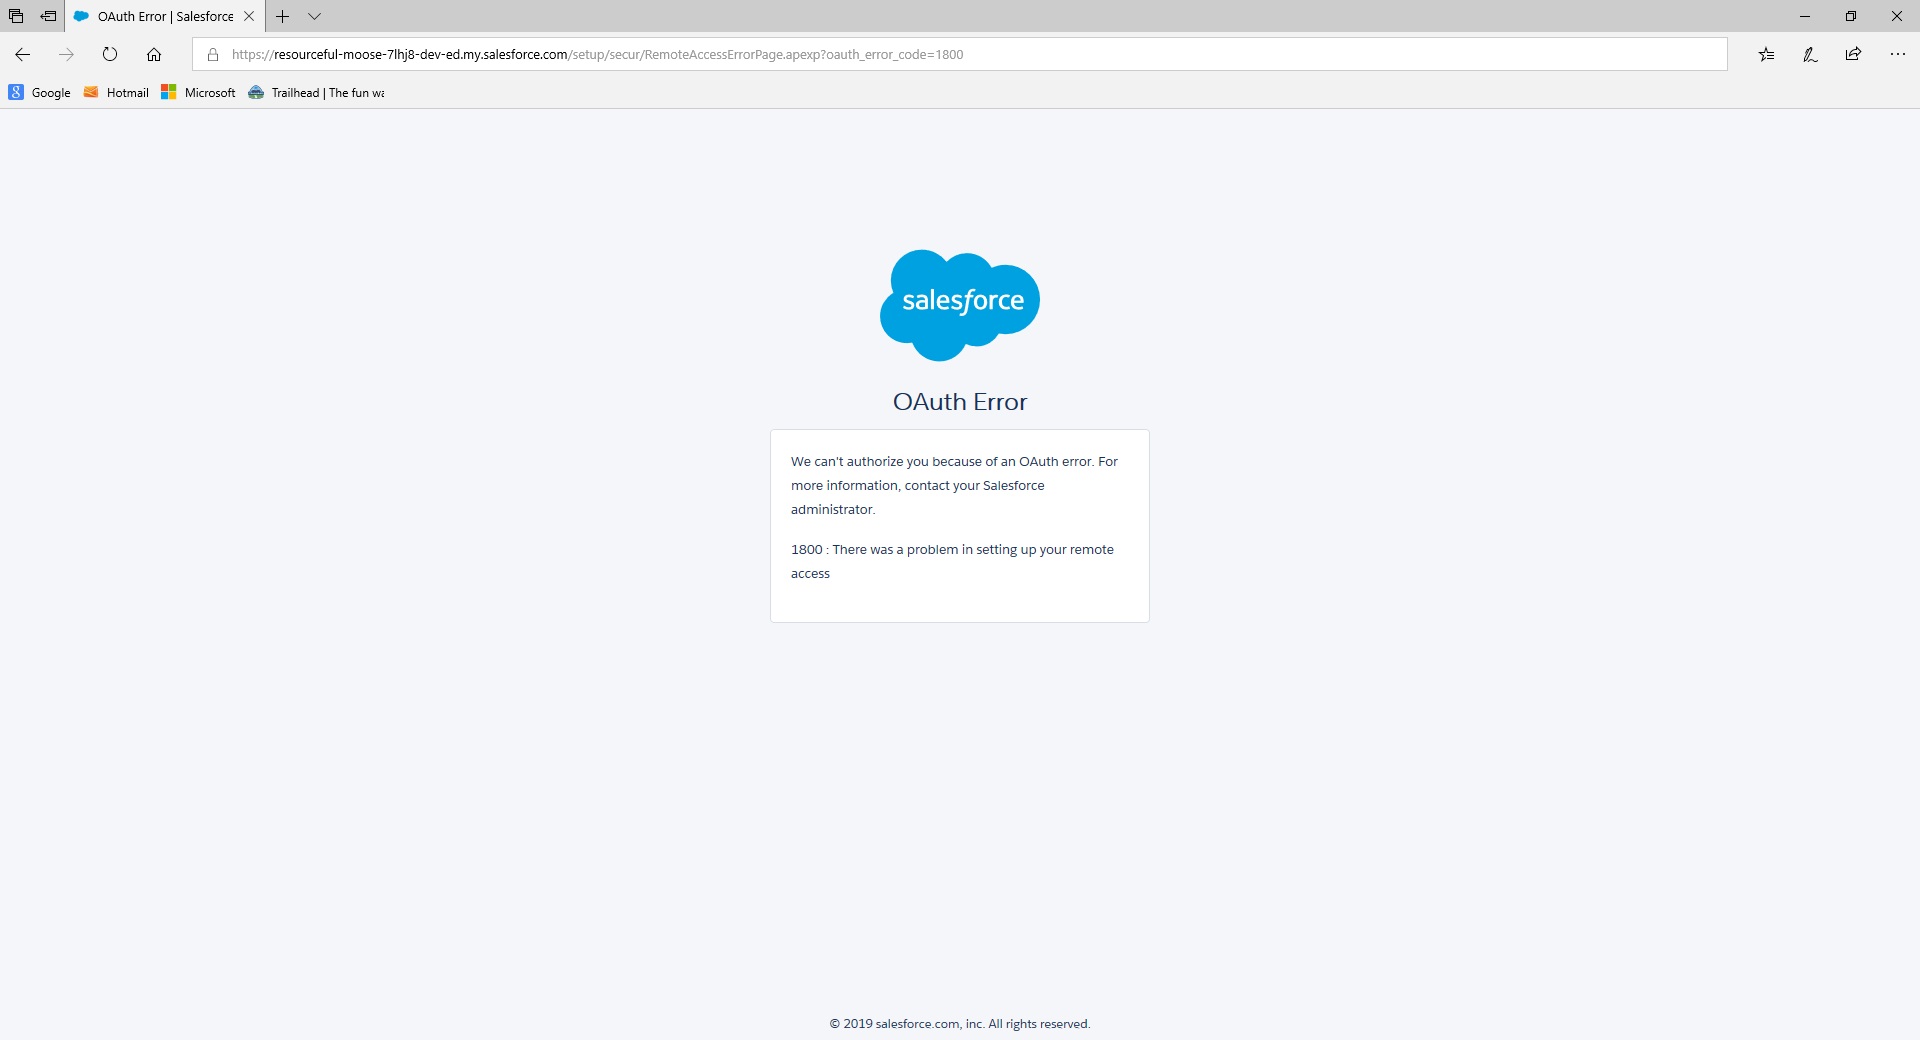The image size is (1920, 1040).
Task: Click the Set these tabs aside icon
Action: pyautogui.click(x=48, y=16)
